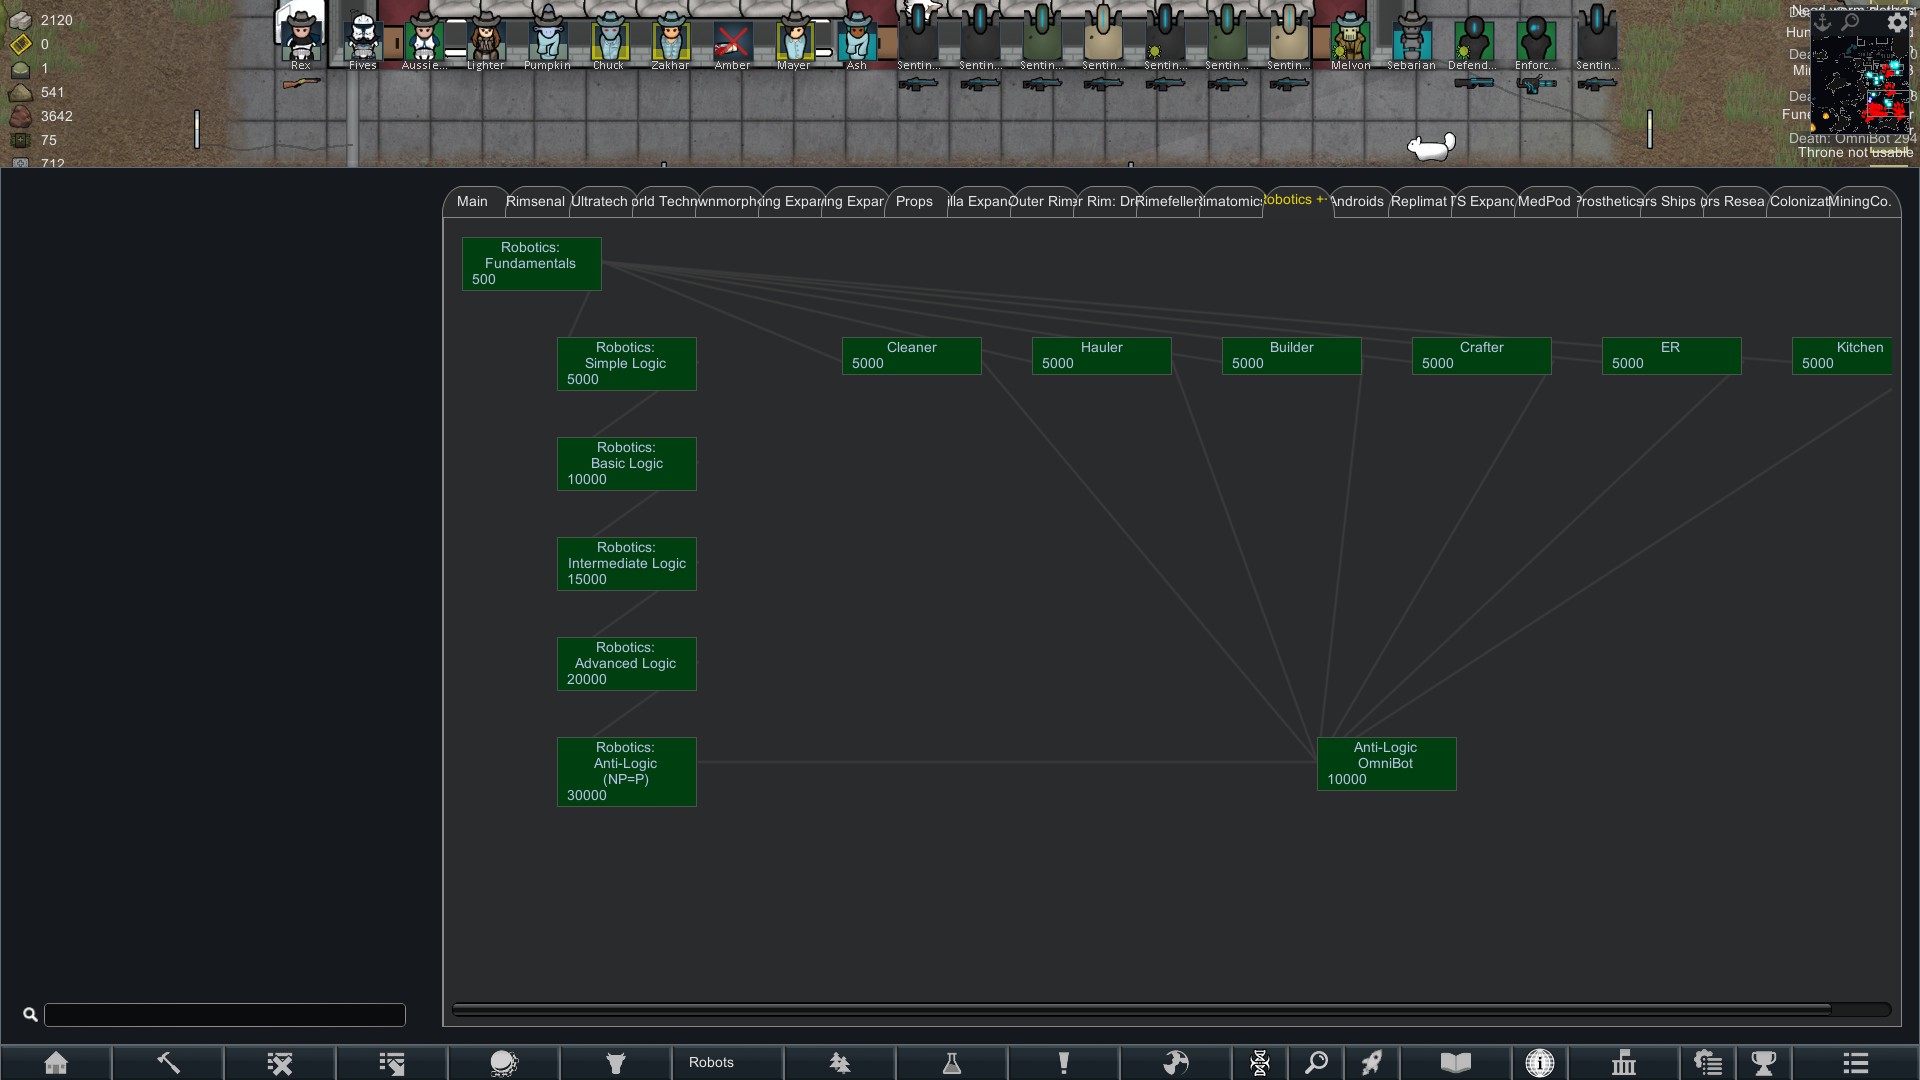The height and width of the screenshot is (1080, 1920).
Task: Open the trophy icon tab
Action: 1764,1063
